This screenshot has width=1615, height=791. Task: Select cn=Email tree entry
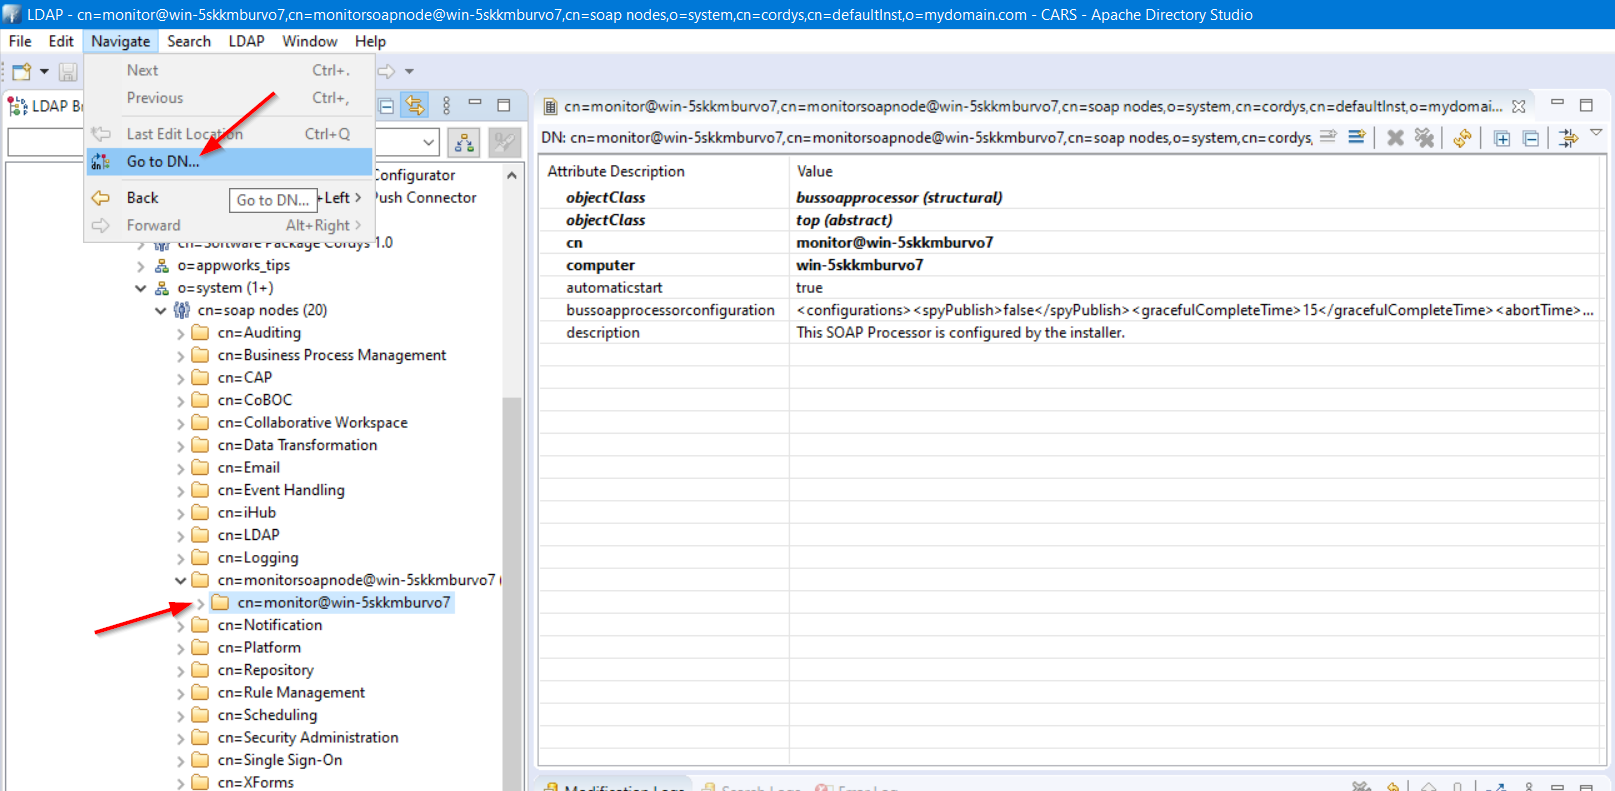tap(249, 468)
